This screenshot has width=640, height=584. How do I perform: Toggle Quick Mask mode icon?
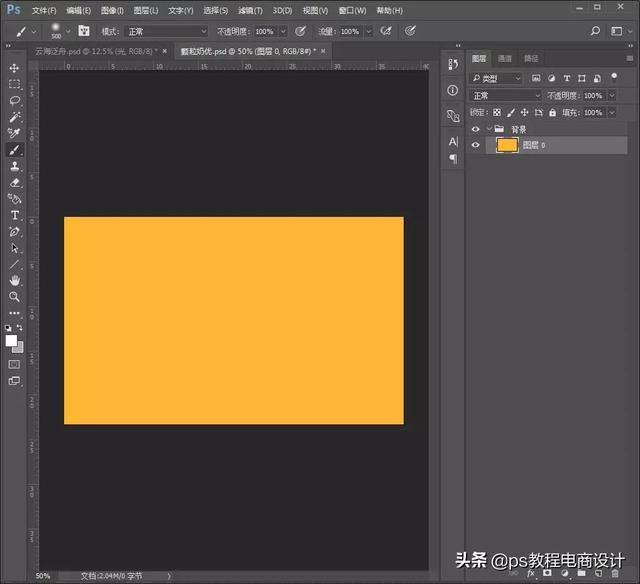[14, 364]
